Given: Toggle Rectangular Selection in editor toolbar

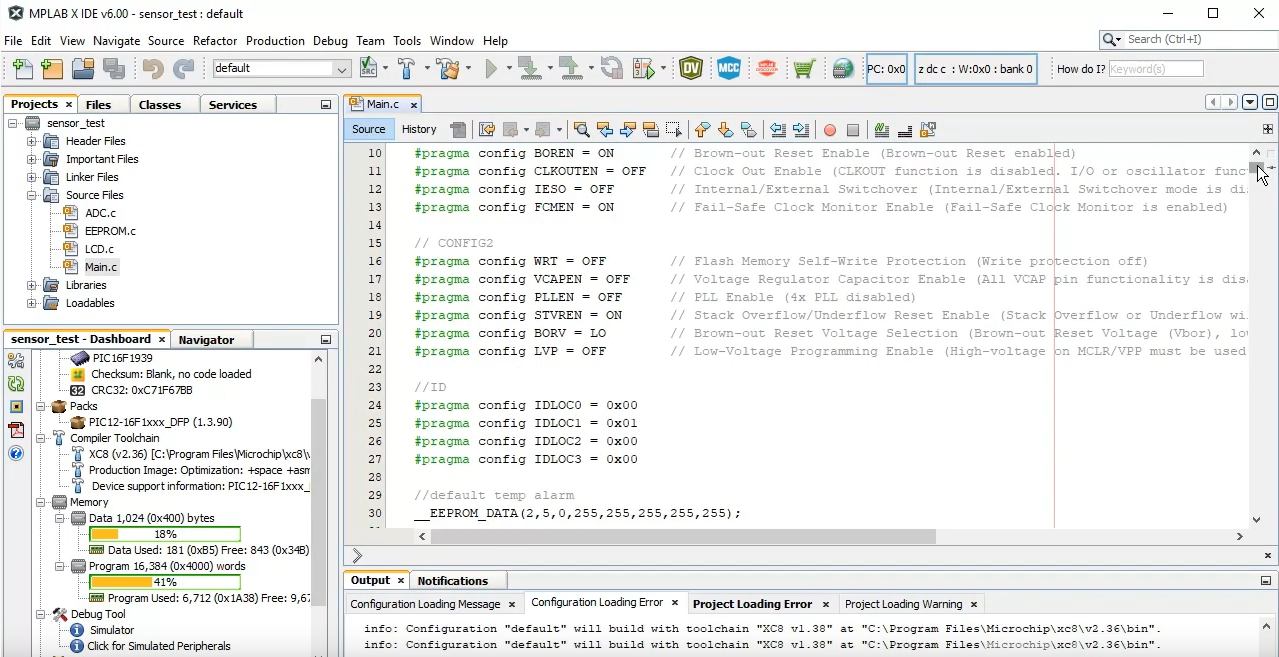Looking at the screenshot, I should click(674, 130).
